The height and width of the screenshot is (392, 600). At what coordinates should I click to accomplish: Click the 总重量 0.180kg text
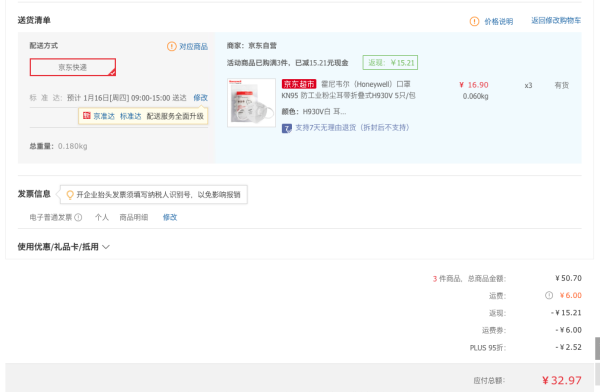point(59,146)
